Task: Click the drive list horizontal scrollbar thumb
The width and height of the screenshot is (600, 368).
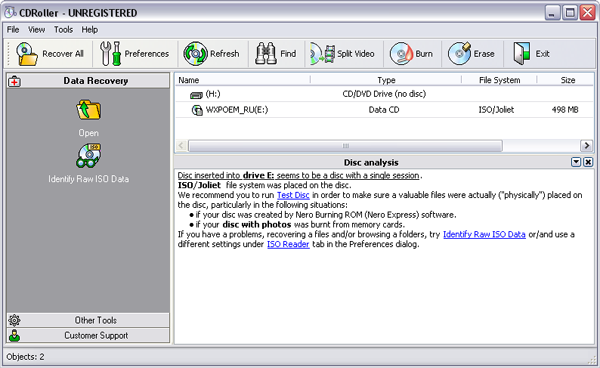Action: coord(345,146)
